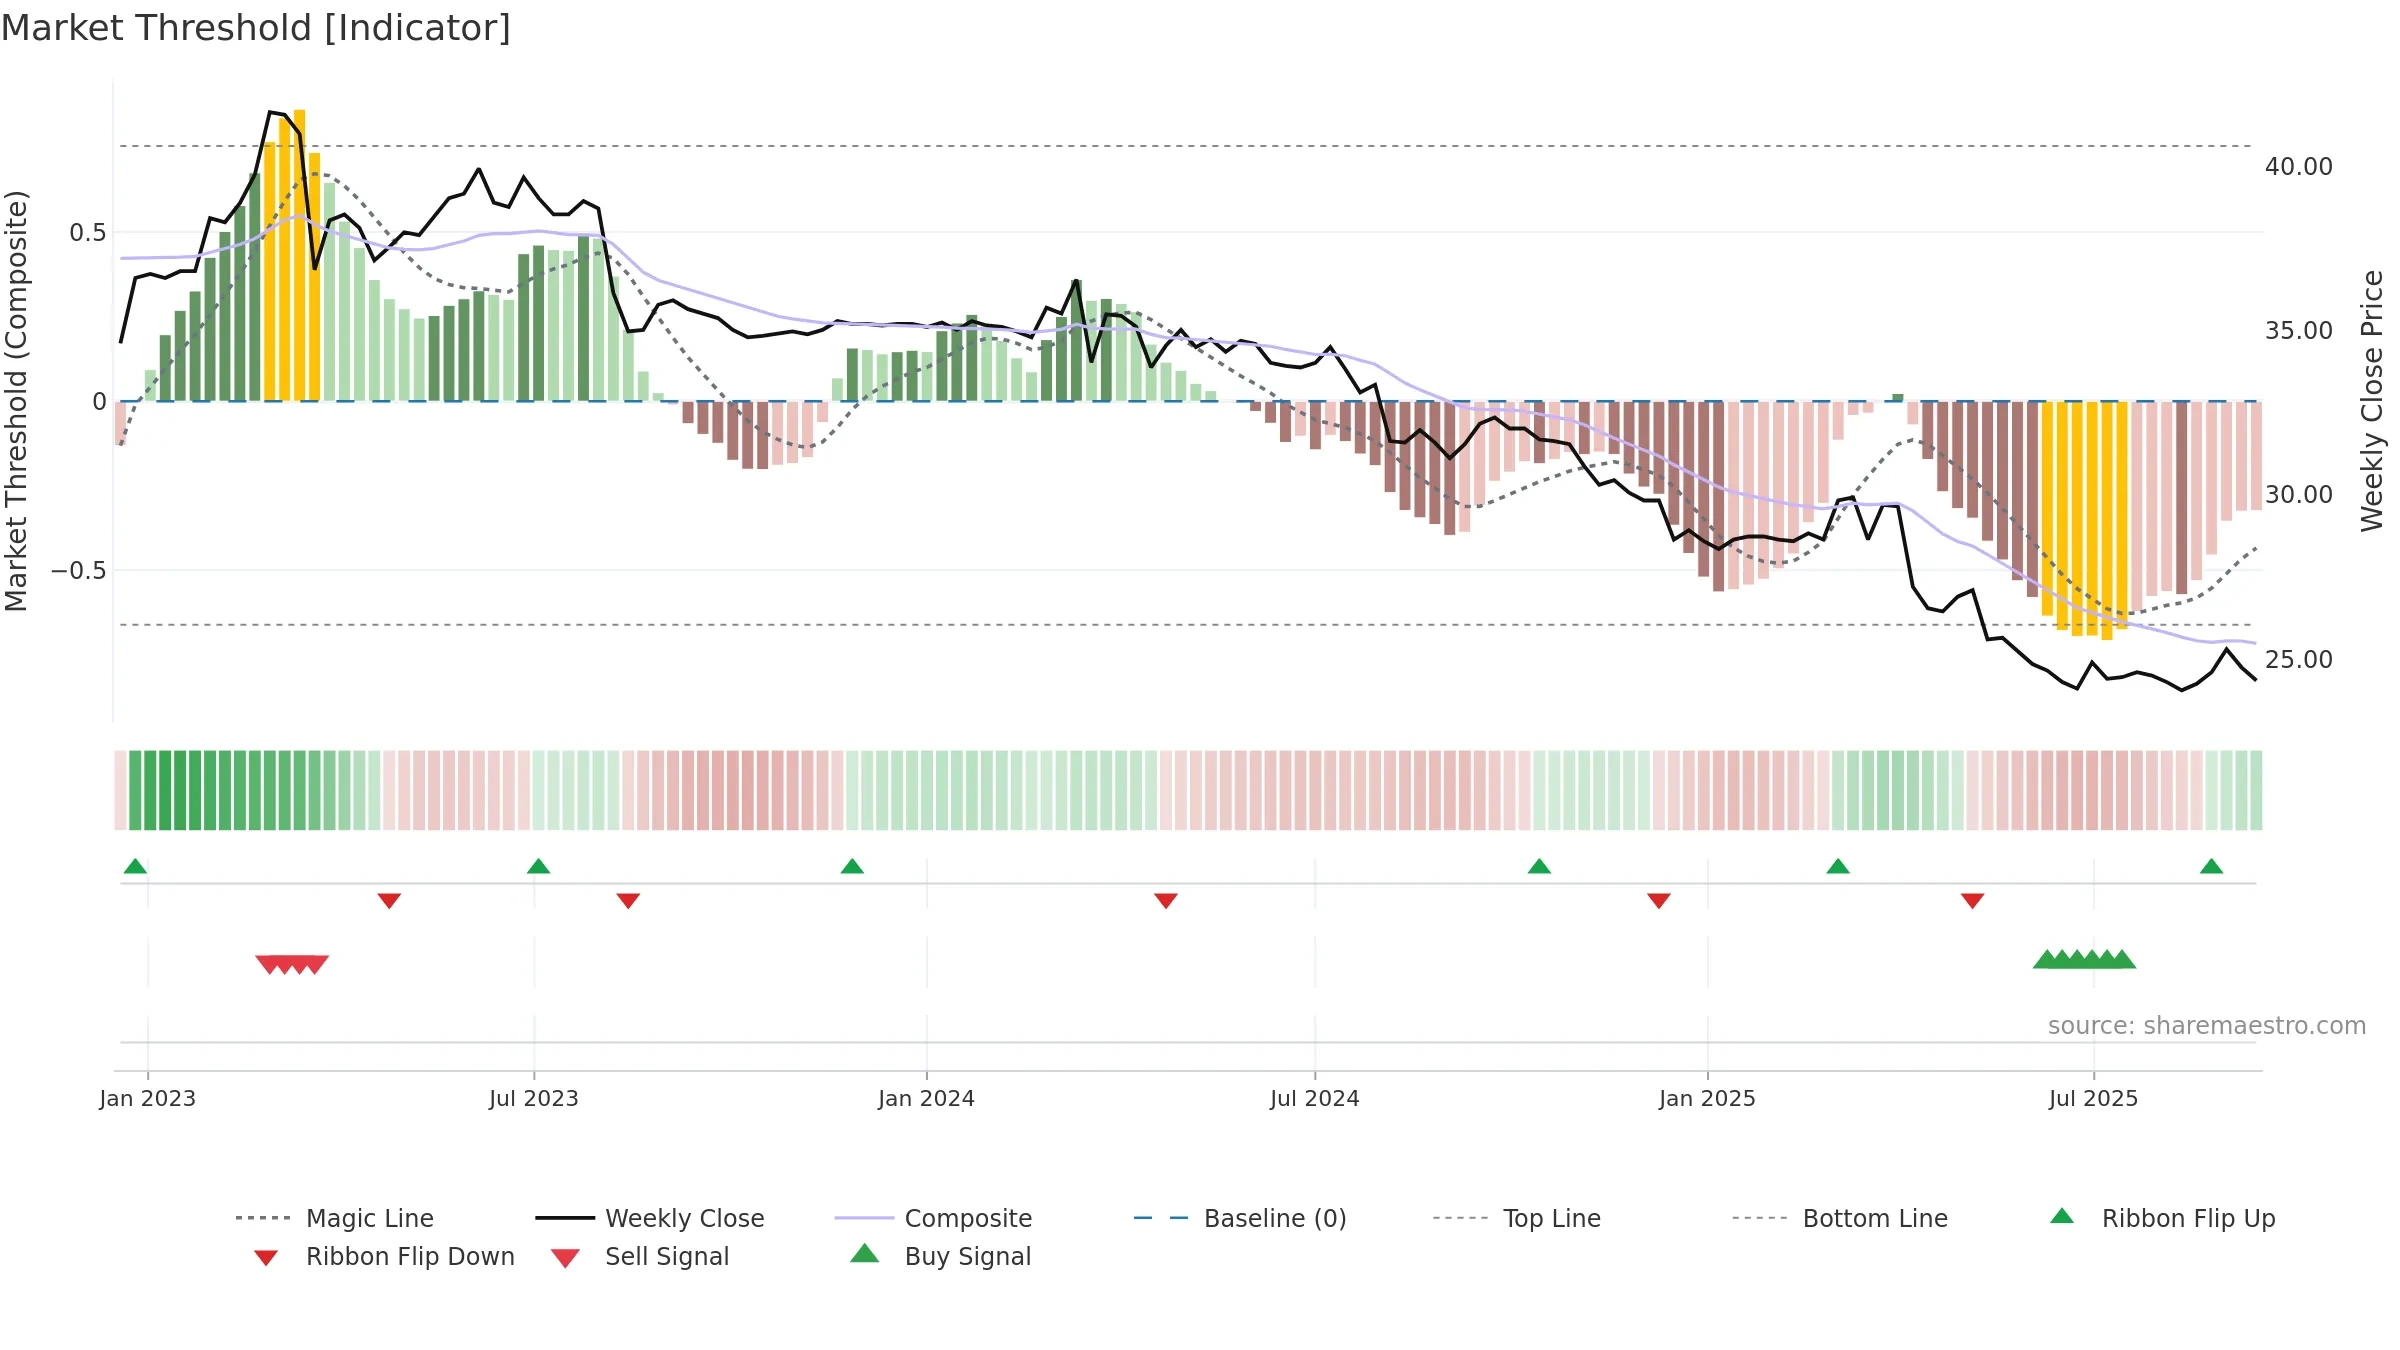Click the Jul 2023 x-axis label
Image resolution: width=2400 pixels, height=1350 pixels.
pos(534,1098)
